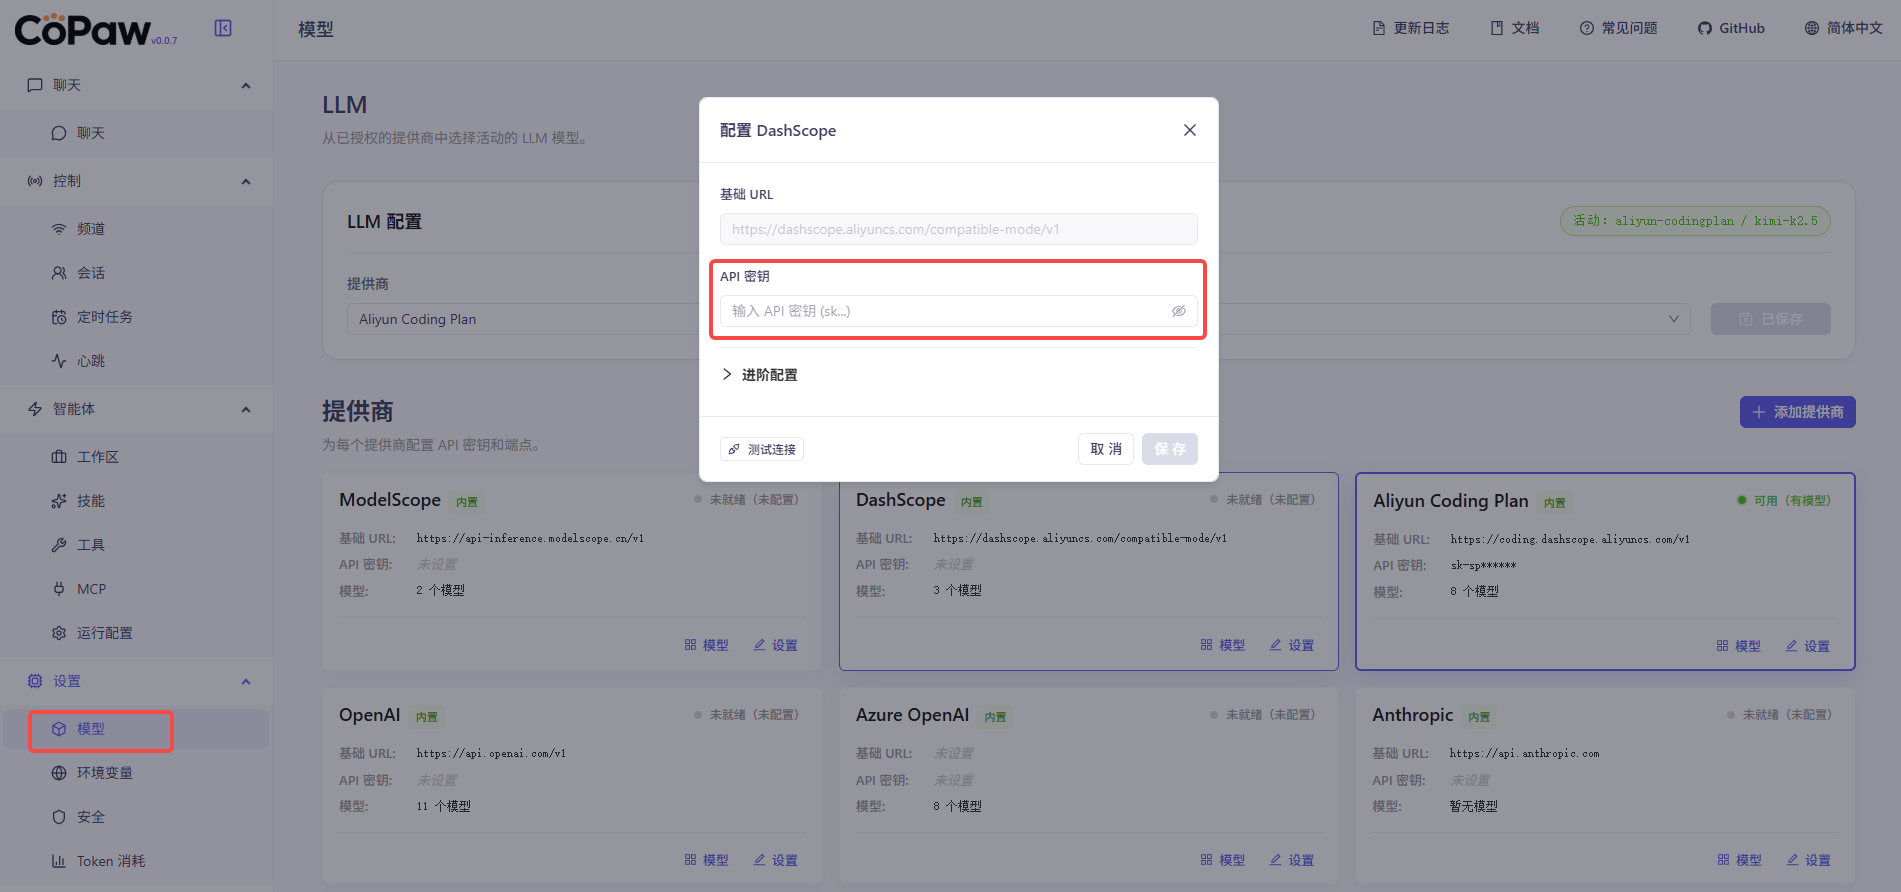This screenshot has width=1901, height=892.
Task: Click the changelog 更新日志 icon
Action: [1379, 28]
